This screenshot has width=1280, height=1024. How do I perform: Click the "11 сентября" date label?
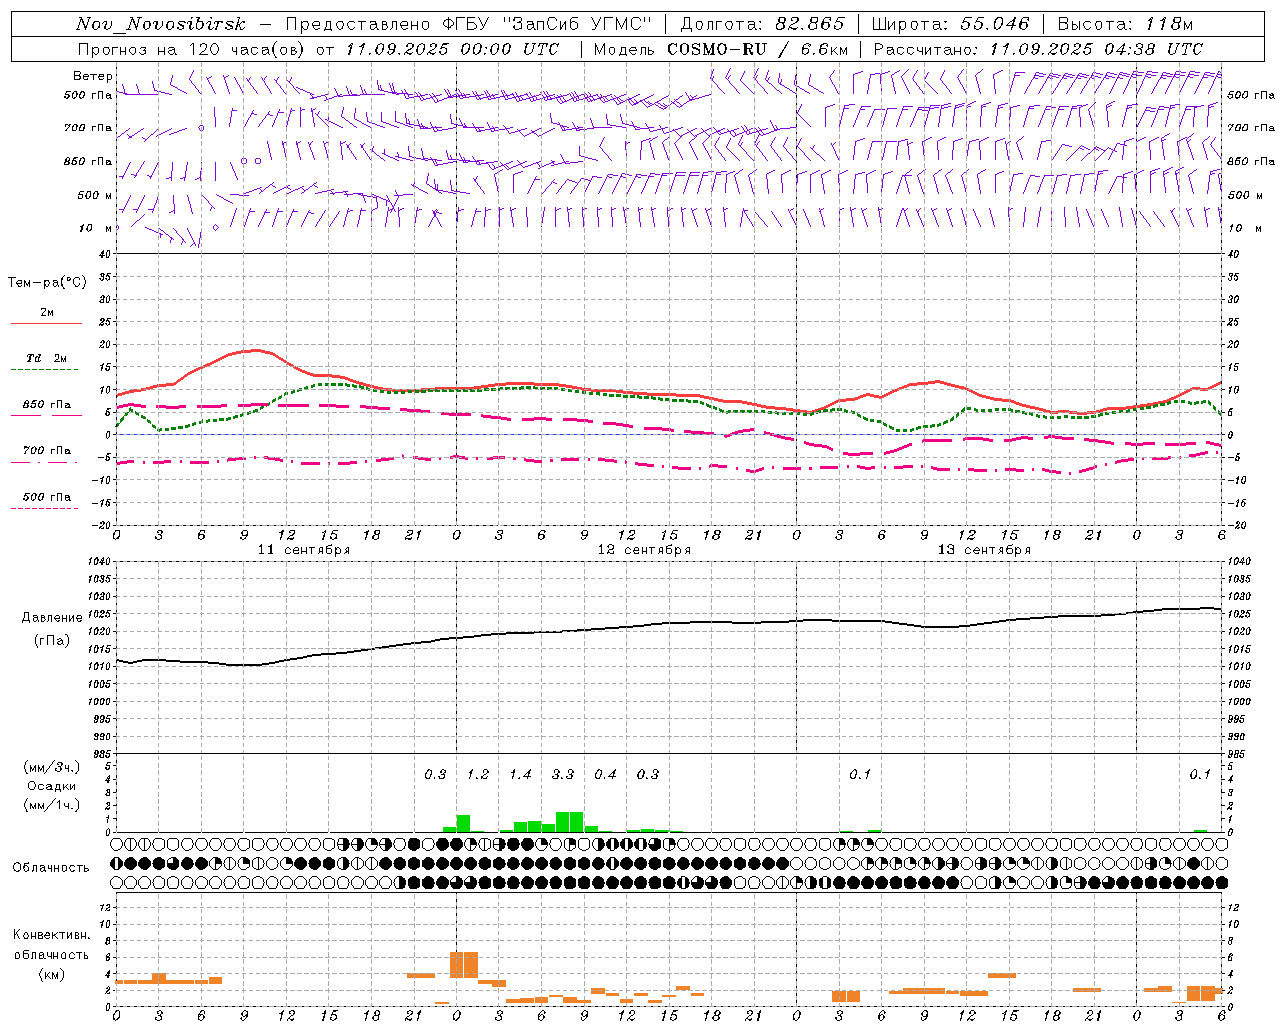304,550
